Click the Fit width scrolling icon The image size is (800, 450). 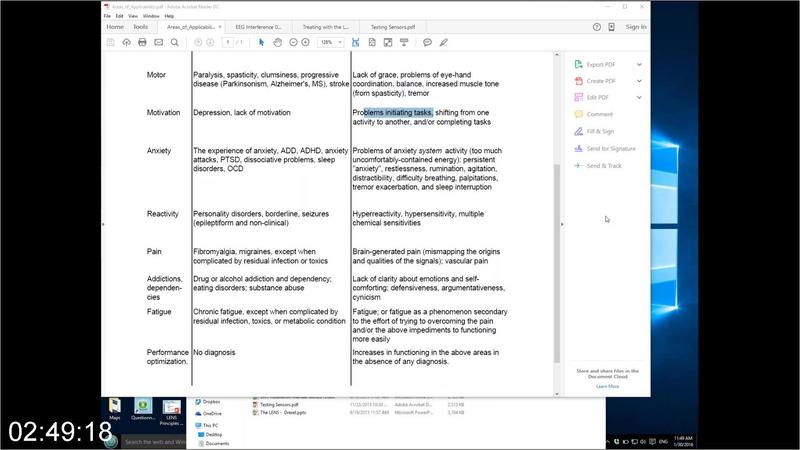pyautogui.click(x=356, y=42)
